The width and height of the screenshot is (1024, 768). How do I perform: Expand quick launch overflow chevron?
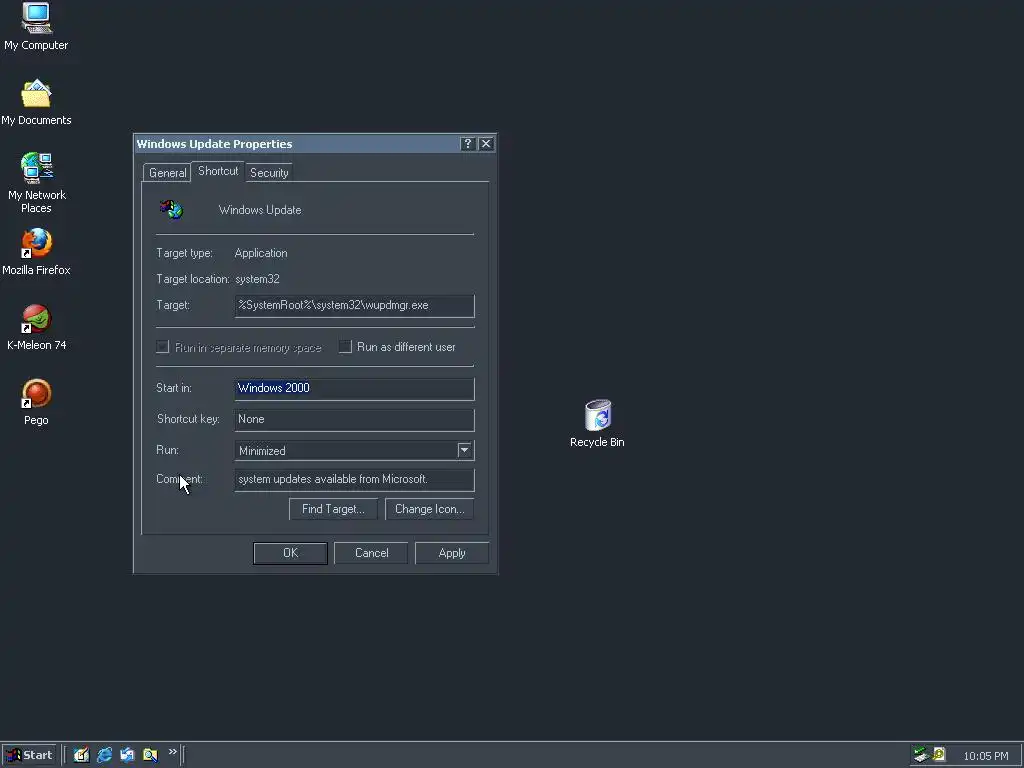[x=172, y=752]
